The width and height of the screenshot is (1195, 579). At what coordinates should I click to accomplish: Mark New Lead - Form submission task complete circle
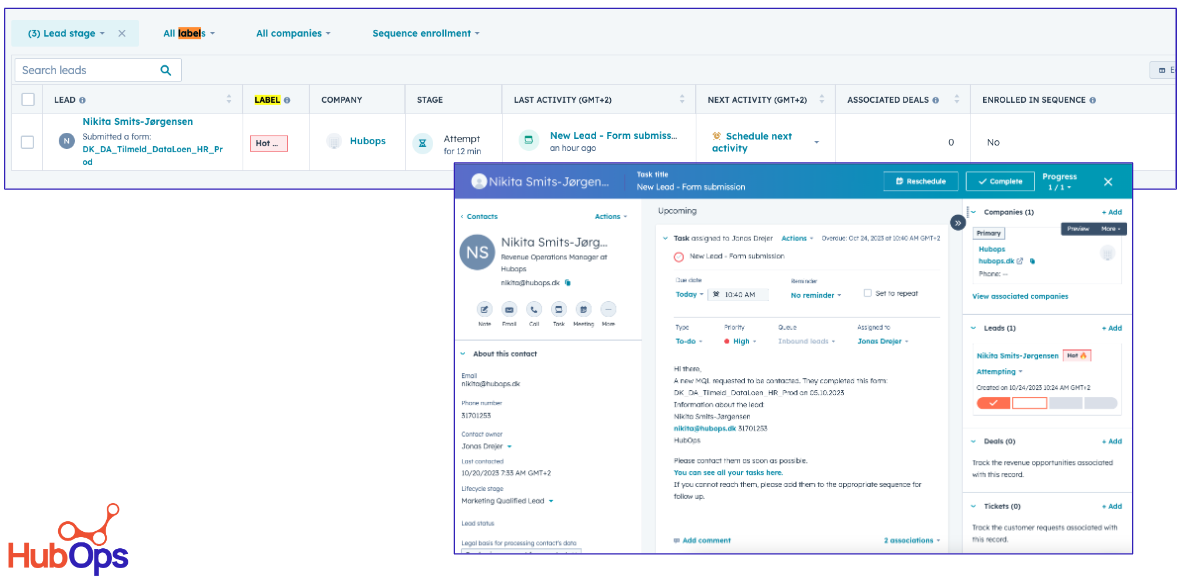point(678,257)
